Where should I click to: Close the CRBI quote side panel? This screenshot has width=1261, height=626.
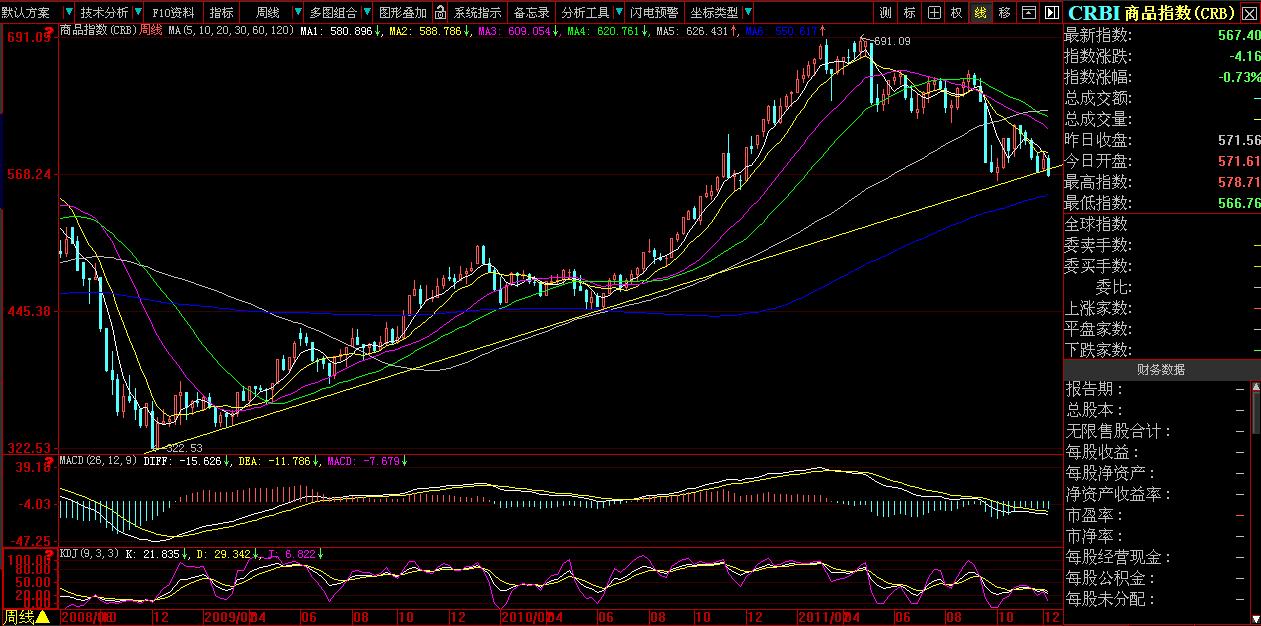click(1249, 14)
